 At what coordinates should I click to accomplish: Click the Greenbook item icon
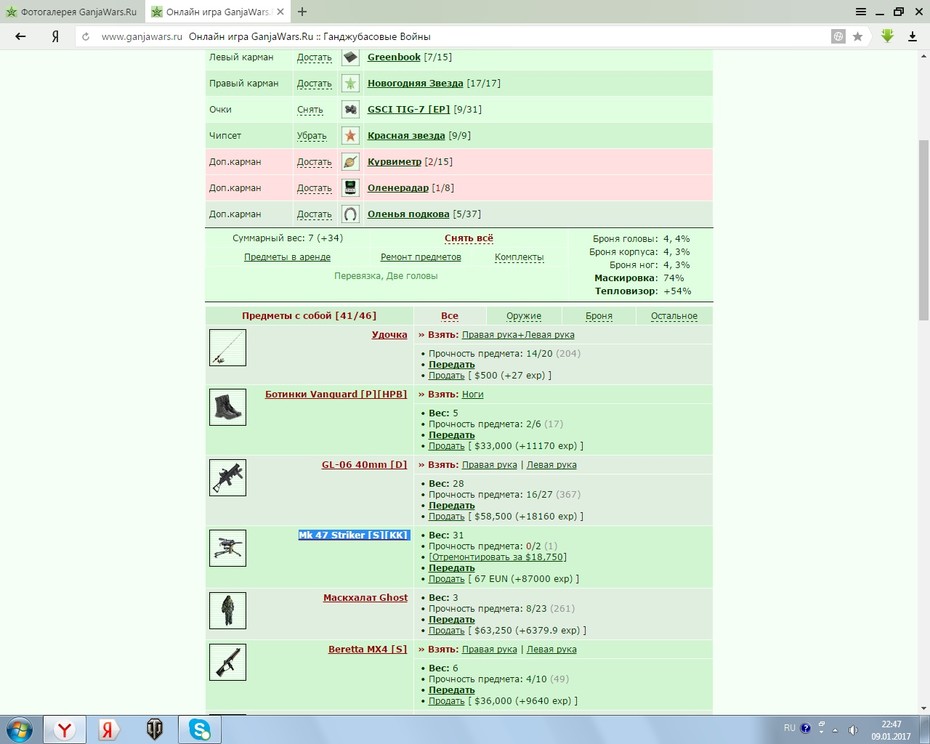point(351,58)
